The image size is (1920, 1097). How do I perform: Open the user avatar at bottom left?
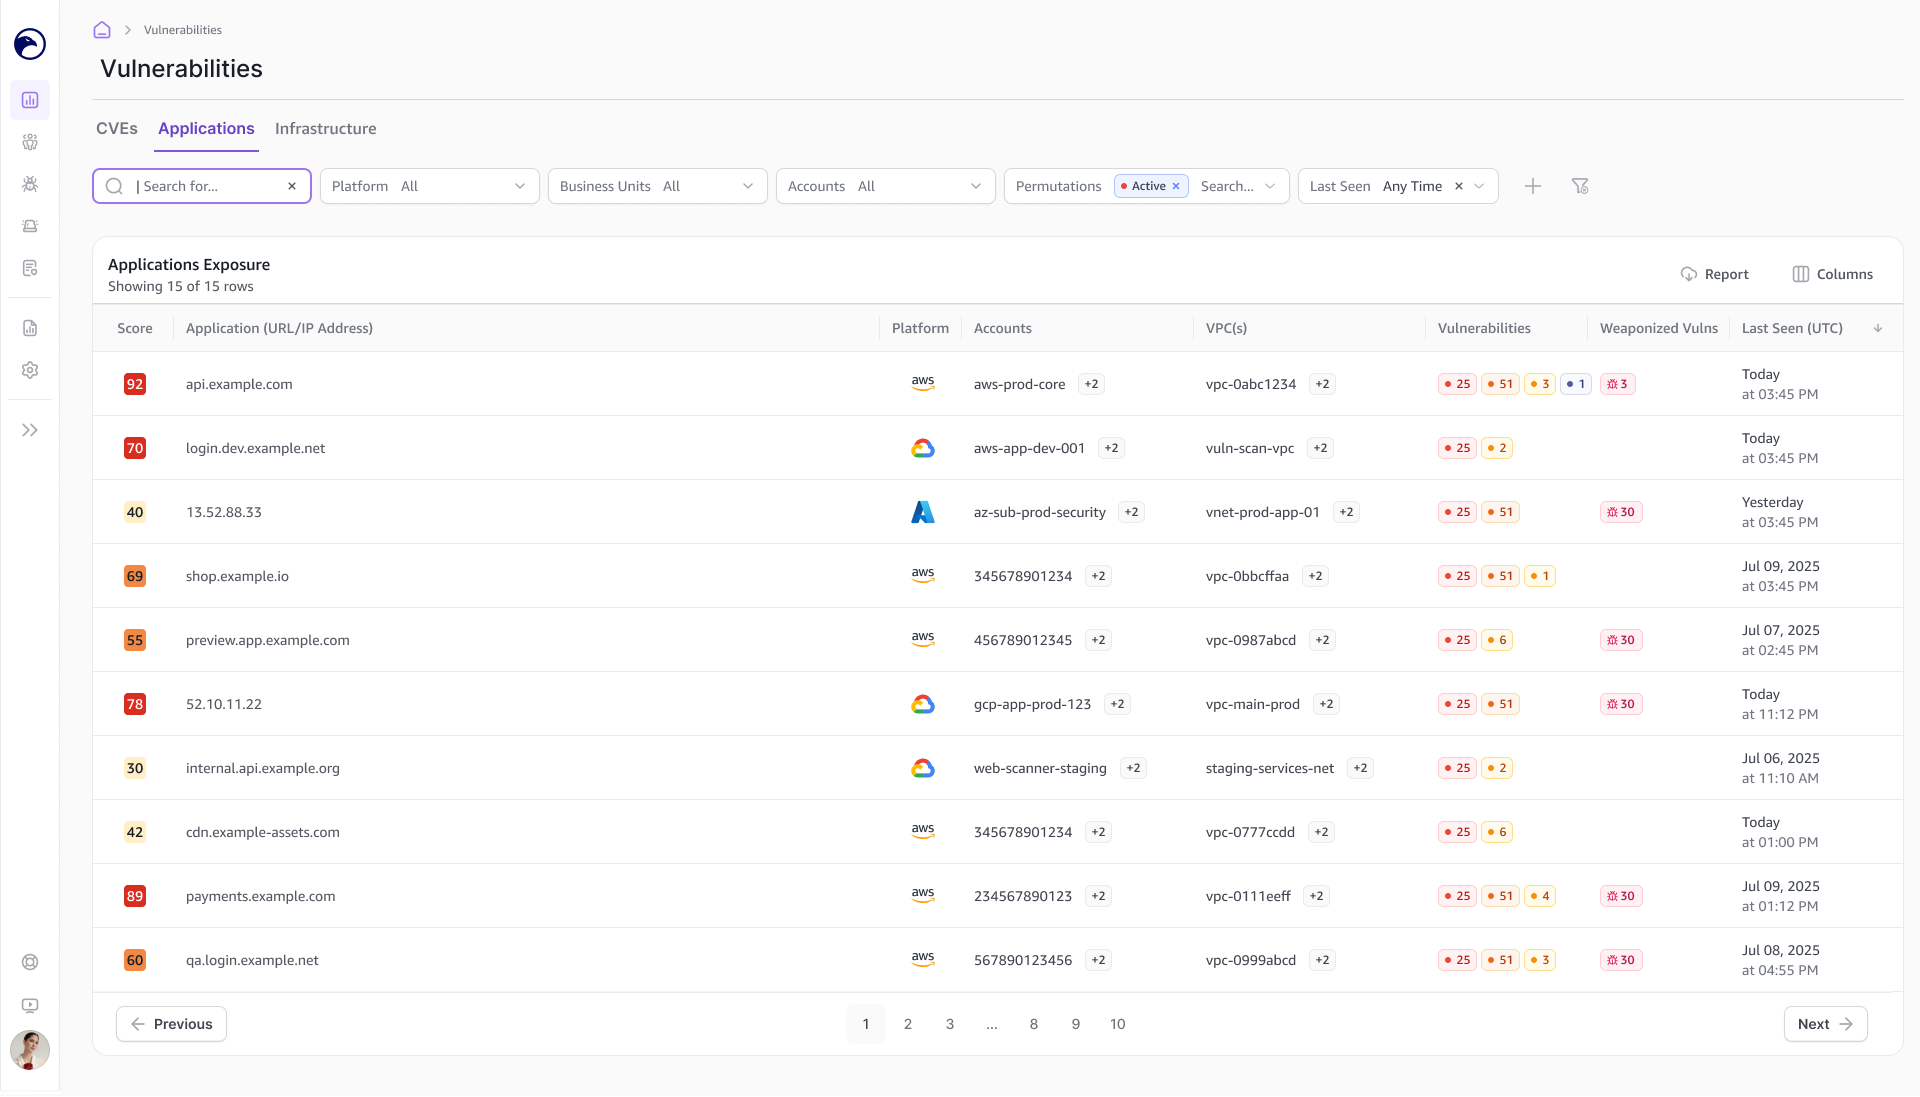click(x=30, y=1050)
